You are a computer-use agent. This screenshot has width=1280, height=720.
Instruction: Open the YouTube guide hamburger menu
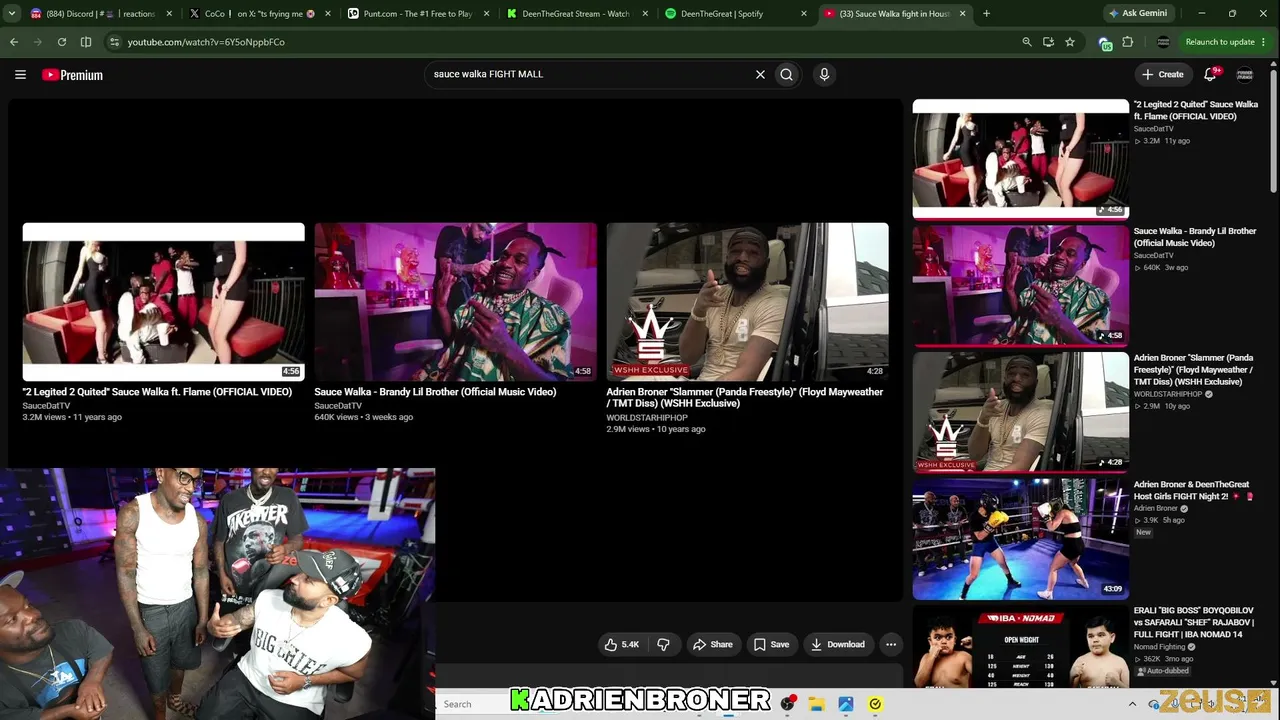coord(20,74)
